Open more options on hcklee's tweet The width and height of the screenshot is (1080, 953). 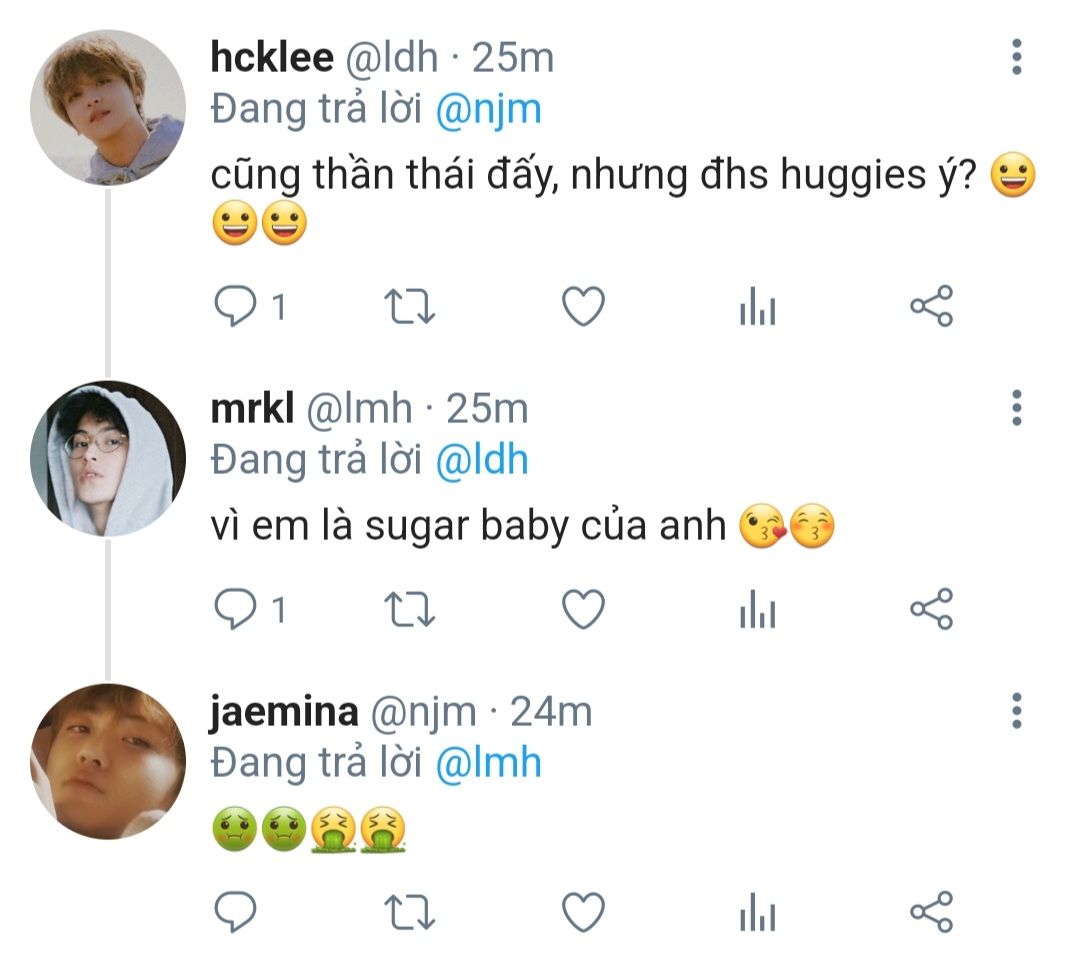1016,58
